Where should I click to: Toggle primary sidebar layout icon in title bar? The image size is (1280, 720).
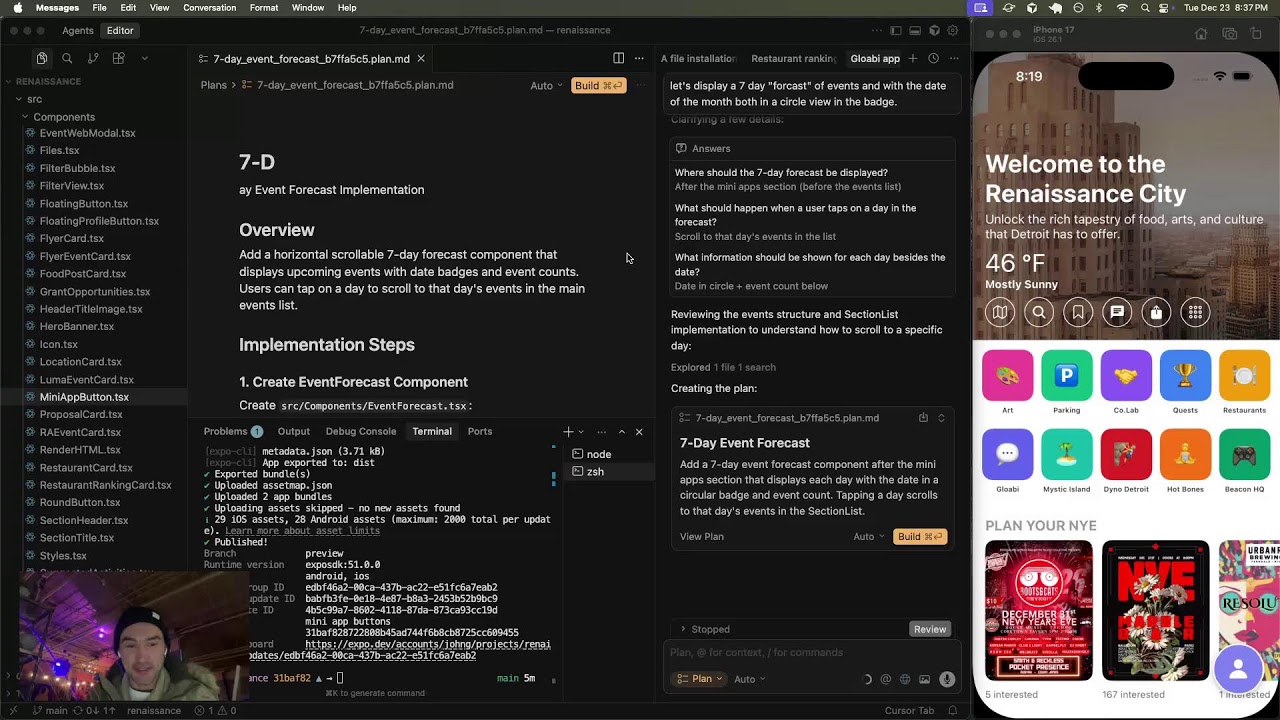896,30
